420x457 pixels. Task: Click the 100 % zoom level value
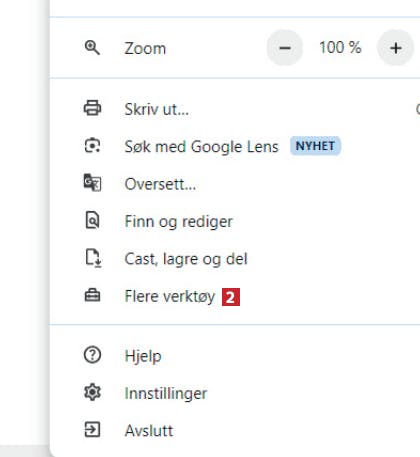click(340, 48)
